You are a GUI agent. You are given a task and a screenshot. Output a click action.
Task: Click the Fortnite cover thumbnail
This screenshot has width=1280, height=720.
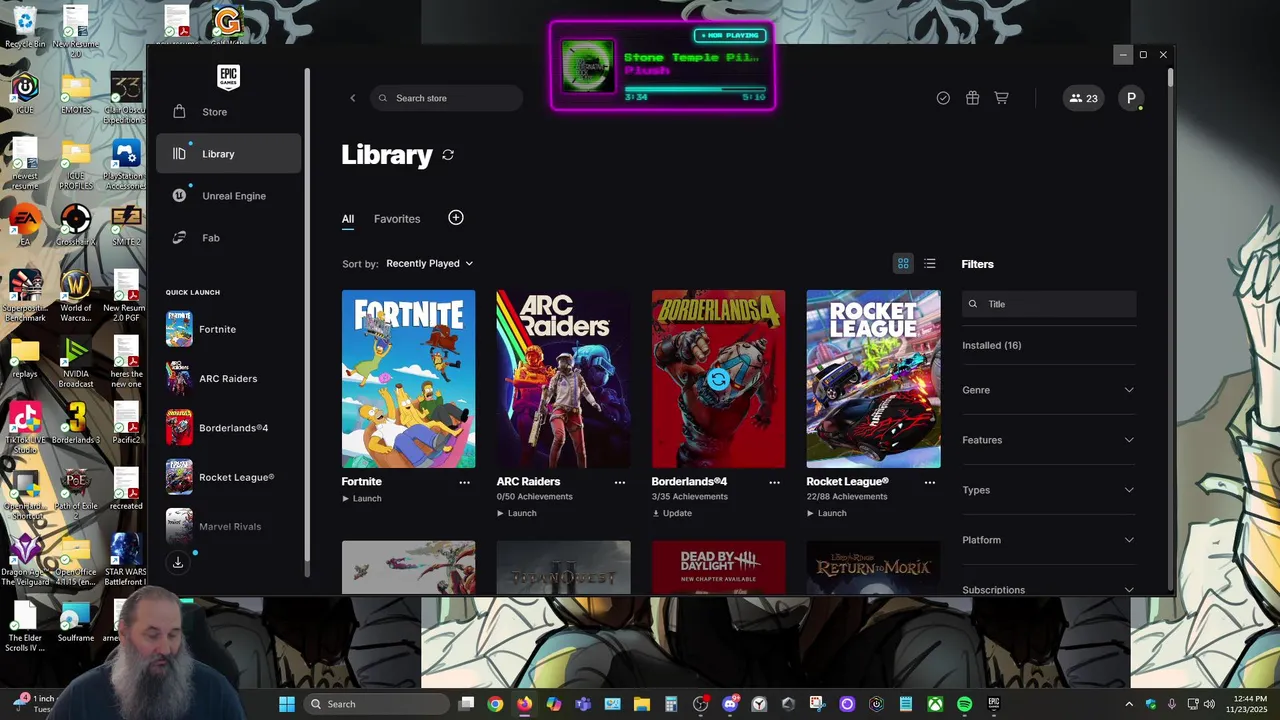point(408,379)
